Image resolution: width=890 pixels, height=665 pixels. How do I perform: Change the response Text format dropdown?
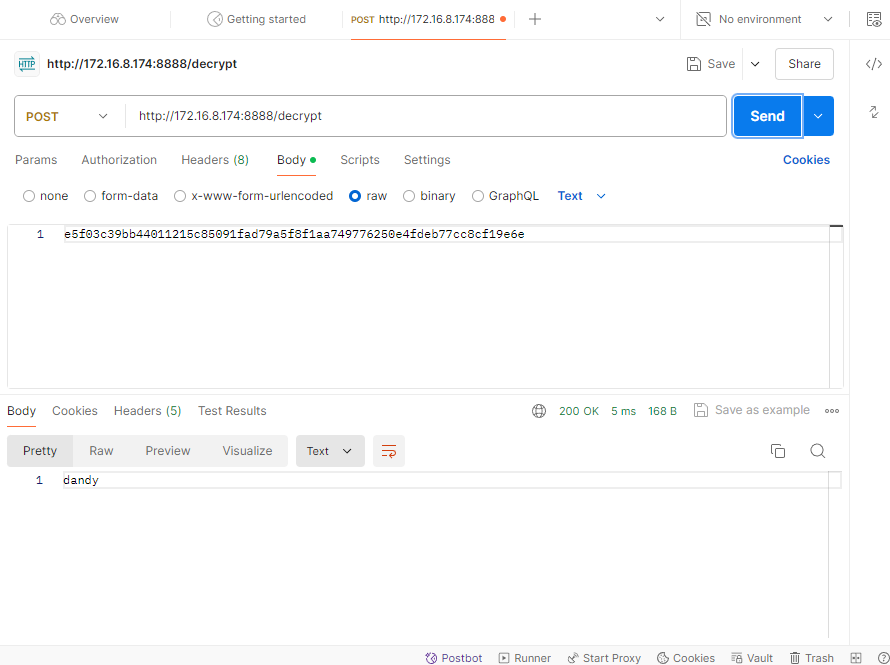click(330, 451)
